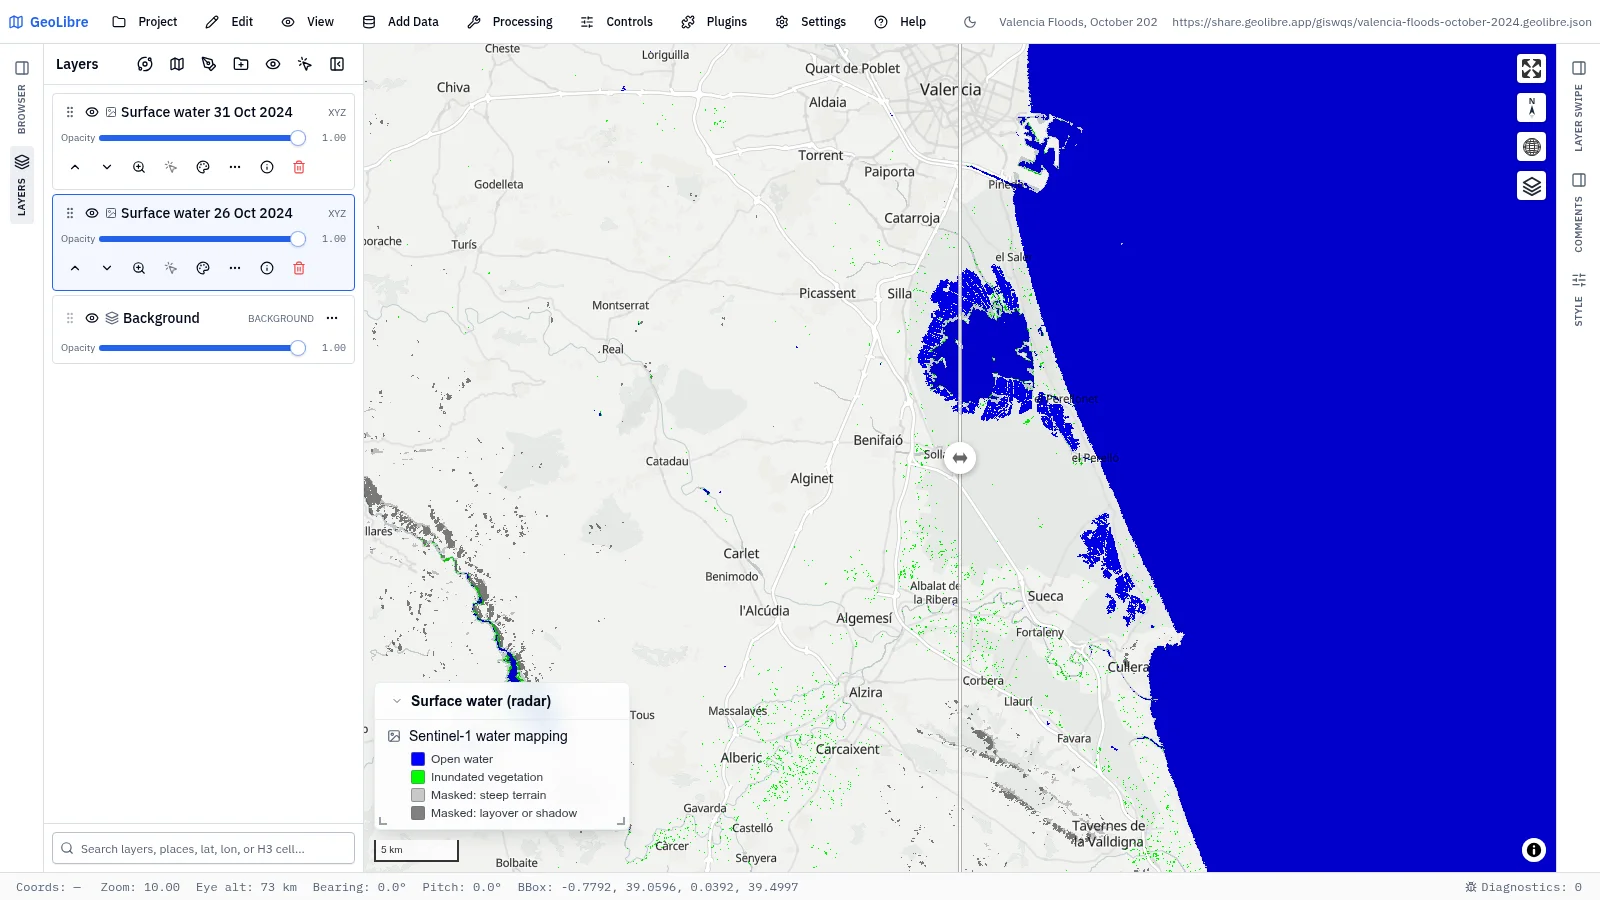Image resolution: width=1600 pixels, height=900 pixels.
Task: Toggle dark mode with the moon icon
Action: tap(970, 22)
